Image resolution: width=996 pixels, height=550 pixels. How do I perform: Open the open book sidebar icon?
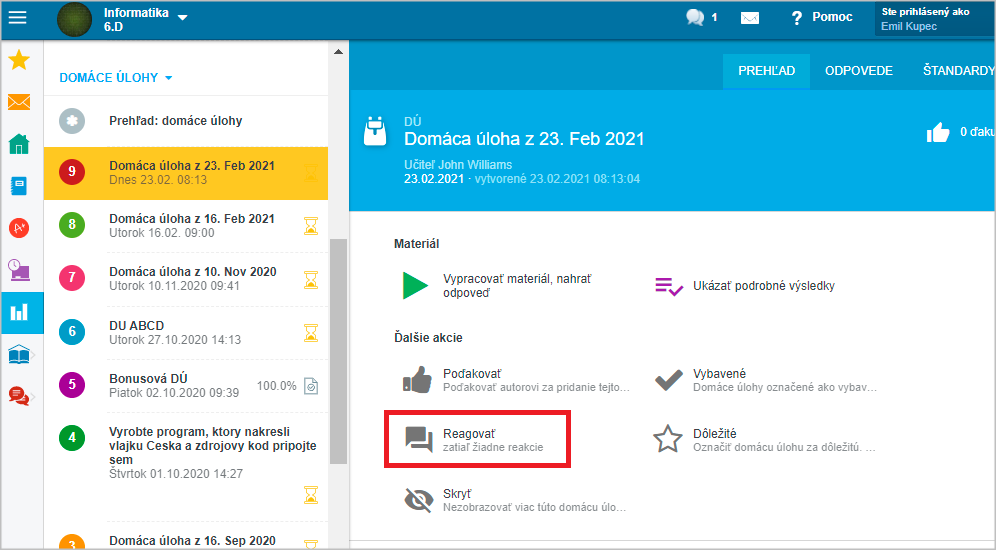pyautogui.click(x=19, y=354)
